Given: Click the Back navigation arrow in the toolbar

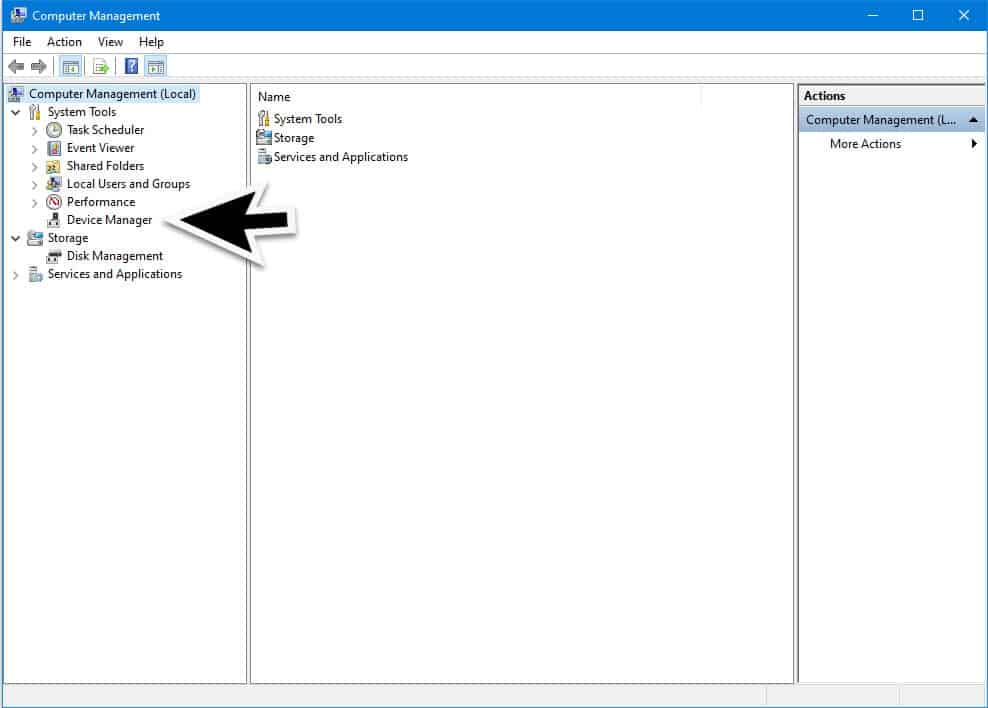Looking at the screenshot, I should coord(17,66).
